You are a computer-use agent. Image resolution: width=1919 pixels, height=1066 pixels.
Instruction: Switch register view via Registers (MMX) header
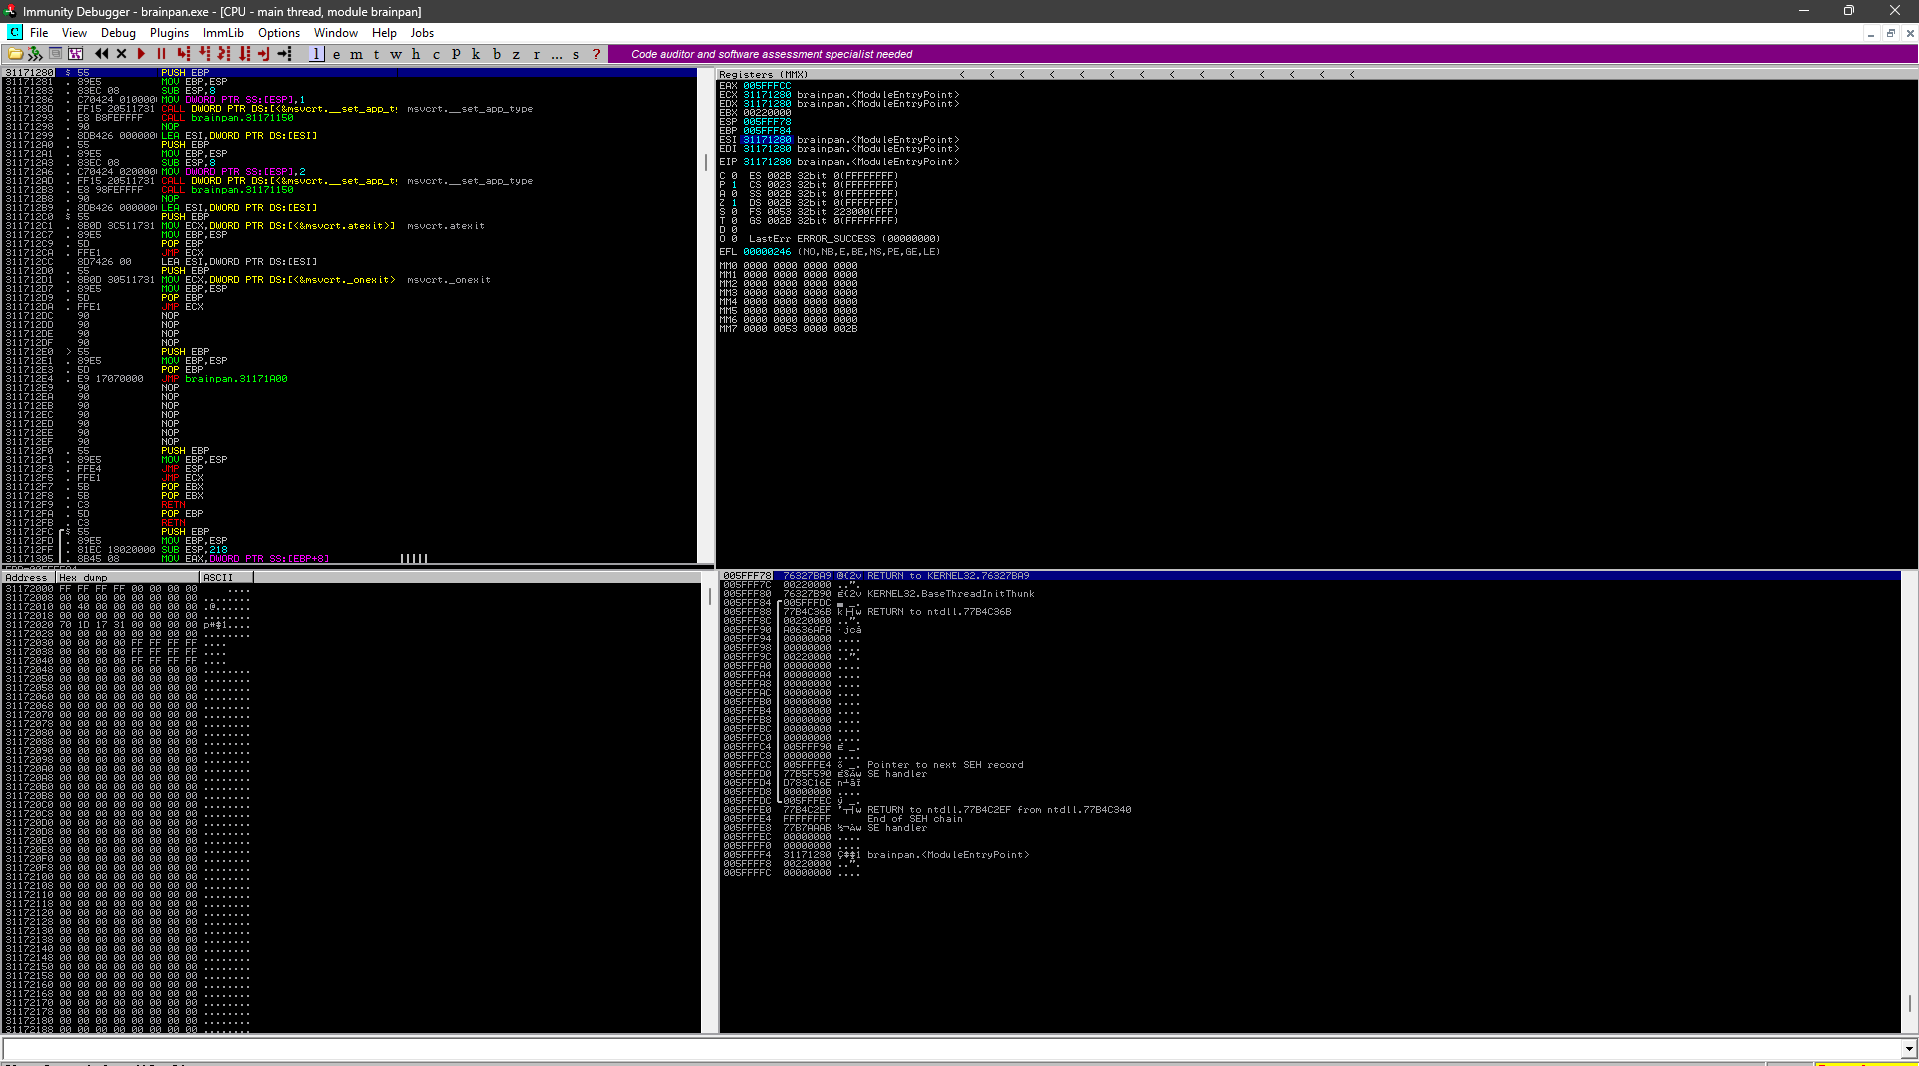point(763,74)
